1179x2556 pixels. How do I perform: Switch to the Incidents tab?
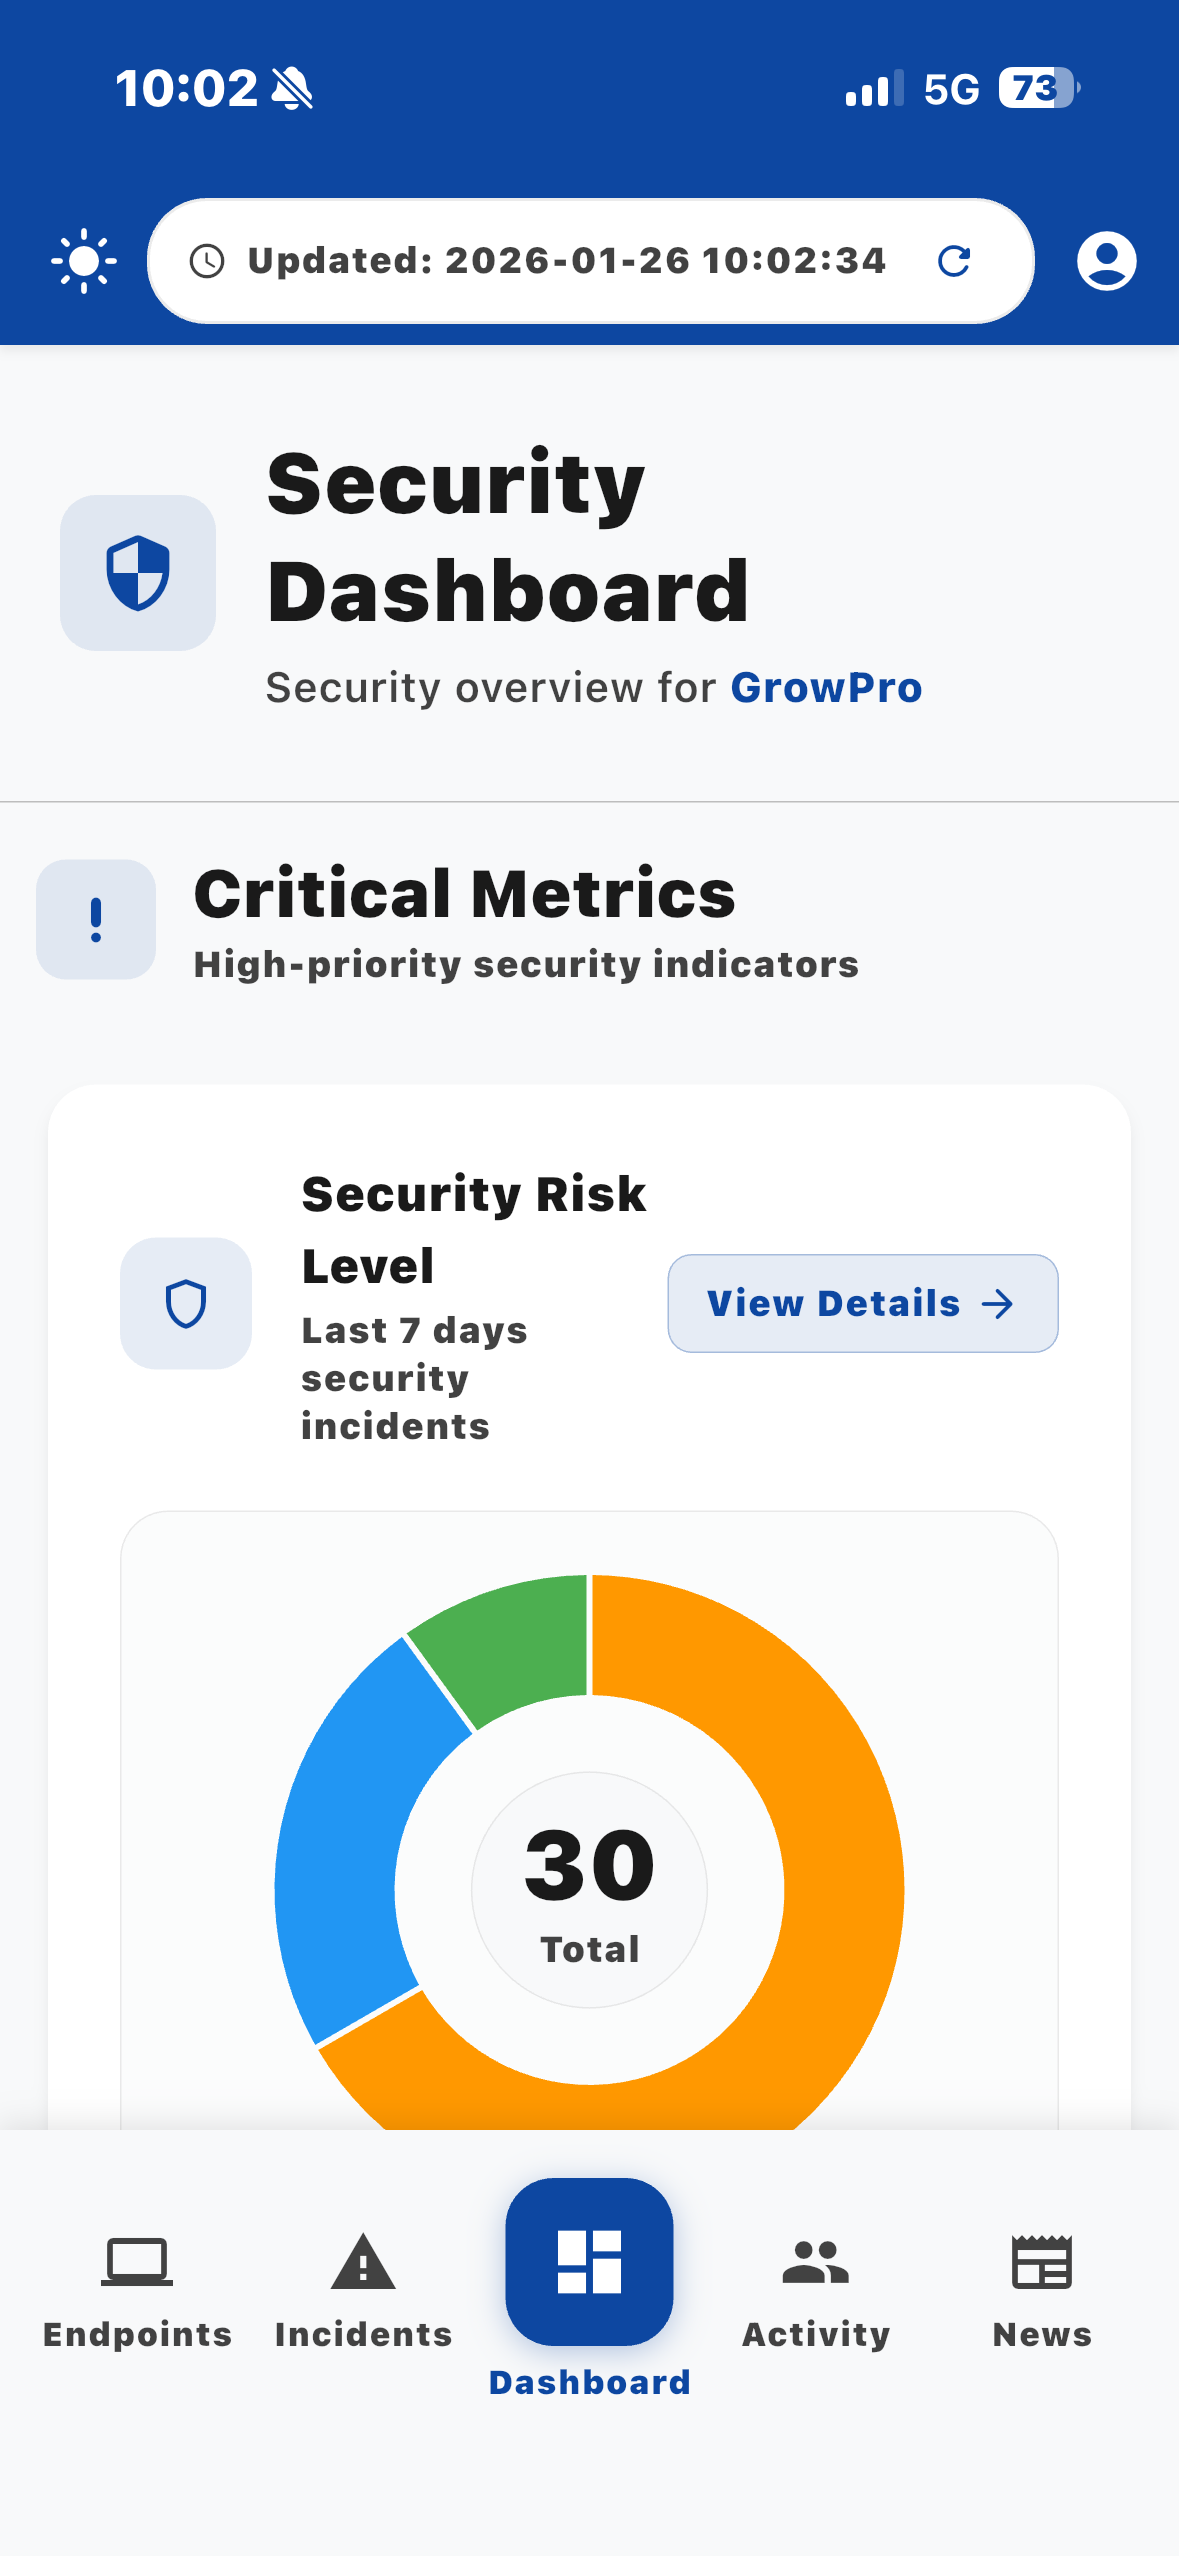click(363, 2290)
